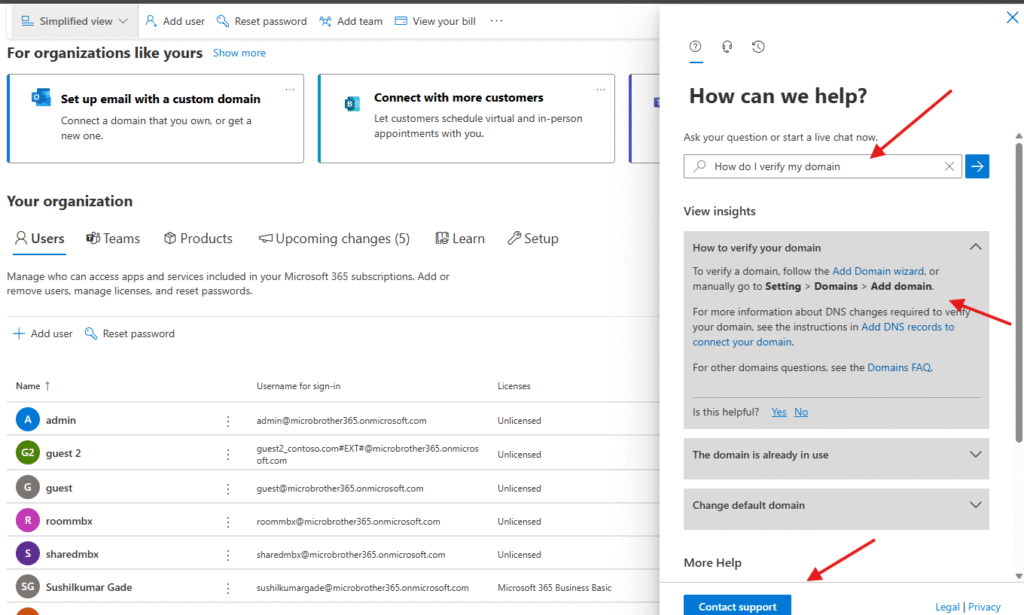This screenshot has height=615, width=1024.
Task: Click the toolbar ellipsis for more commands
Action: point(497,21)
